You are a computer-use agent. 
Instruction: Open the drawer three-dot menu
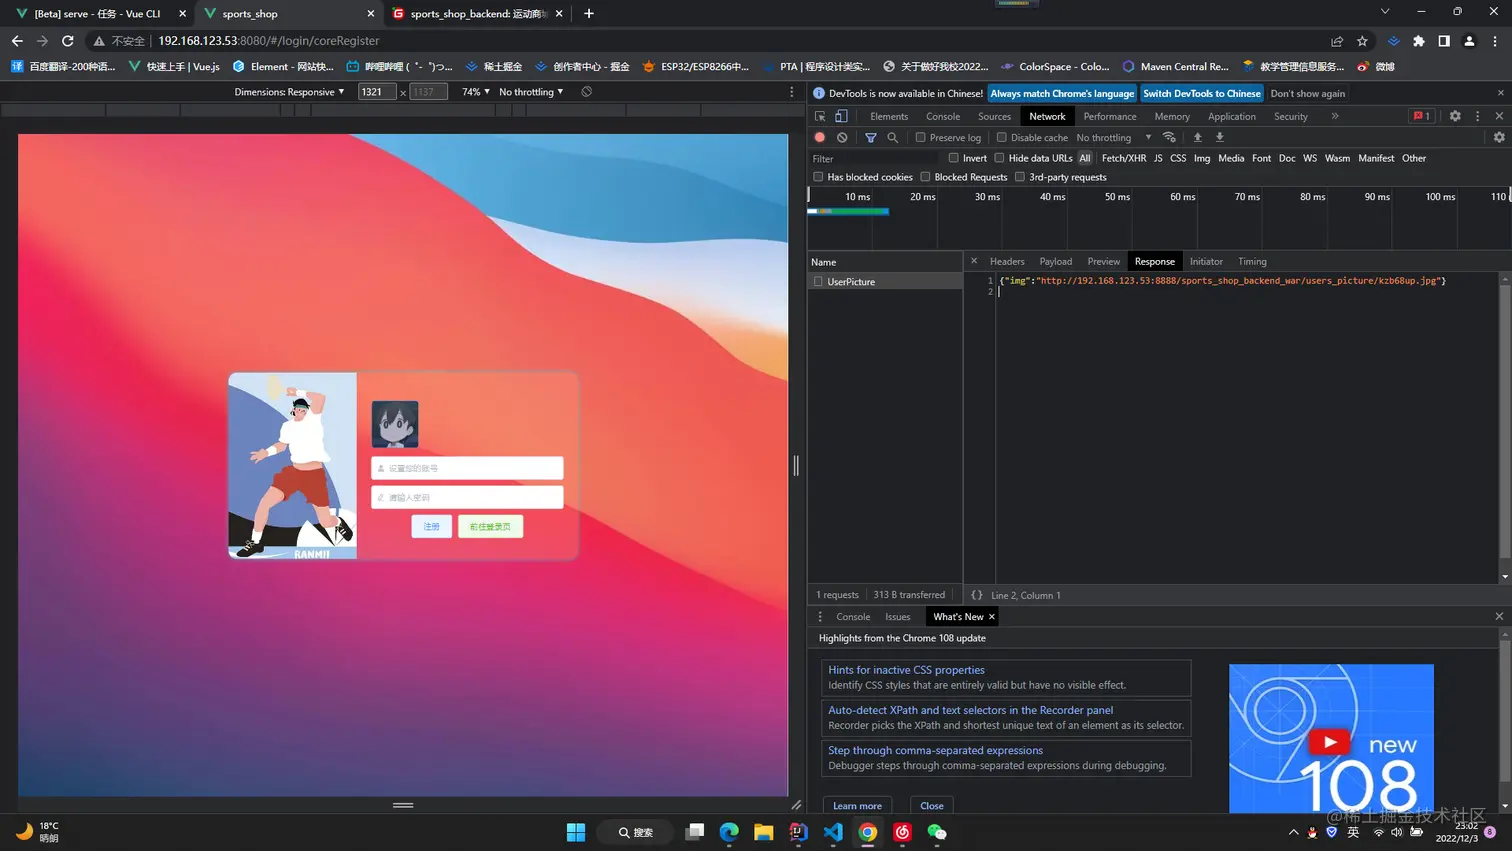820,617
